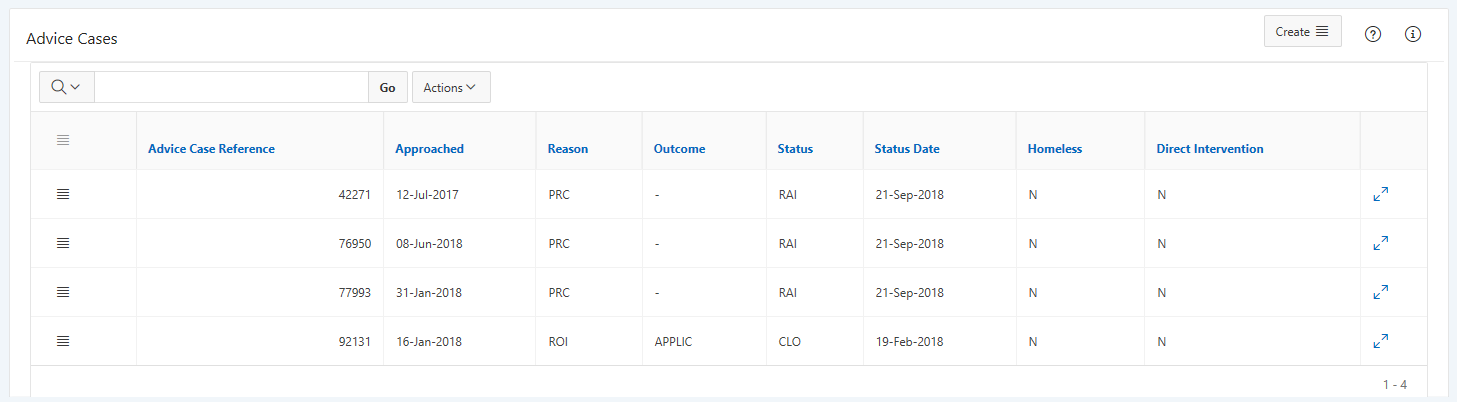Open the search column selector dropdown
This screenshot has height=402, width=1457.
coord(66,87)
